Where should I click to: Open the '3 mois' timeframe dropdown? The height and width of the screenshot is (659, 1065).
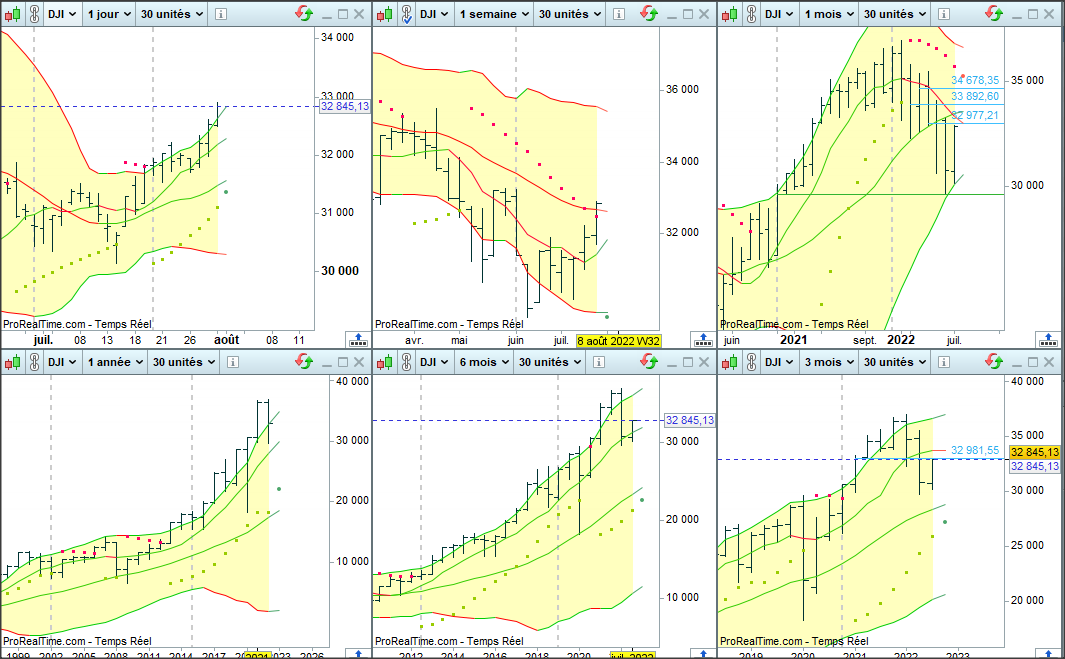tap(829, 362)
